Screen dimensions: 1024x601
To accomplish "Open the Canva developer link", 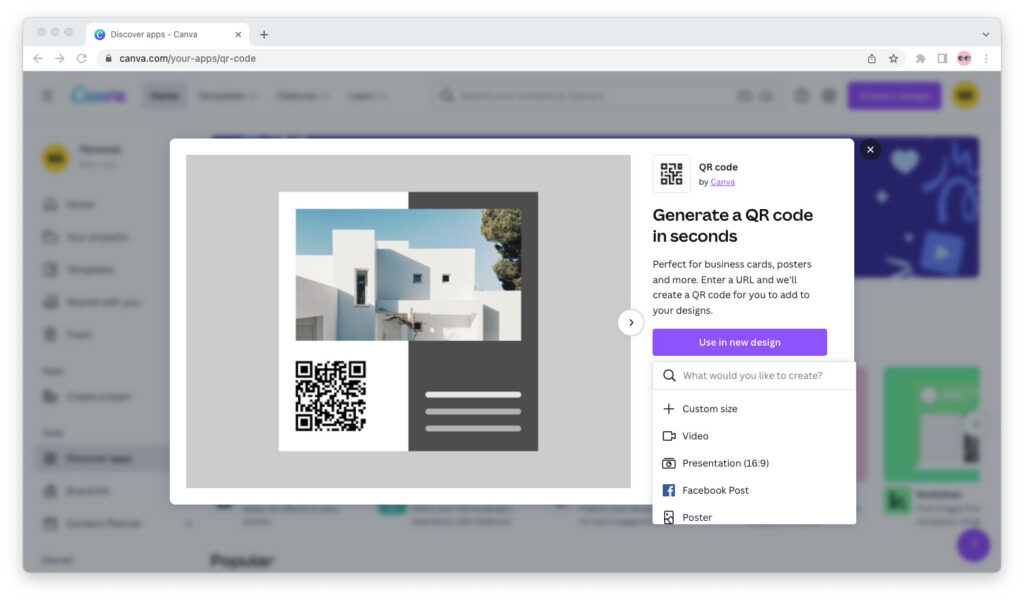I will click(722, 182).
